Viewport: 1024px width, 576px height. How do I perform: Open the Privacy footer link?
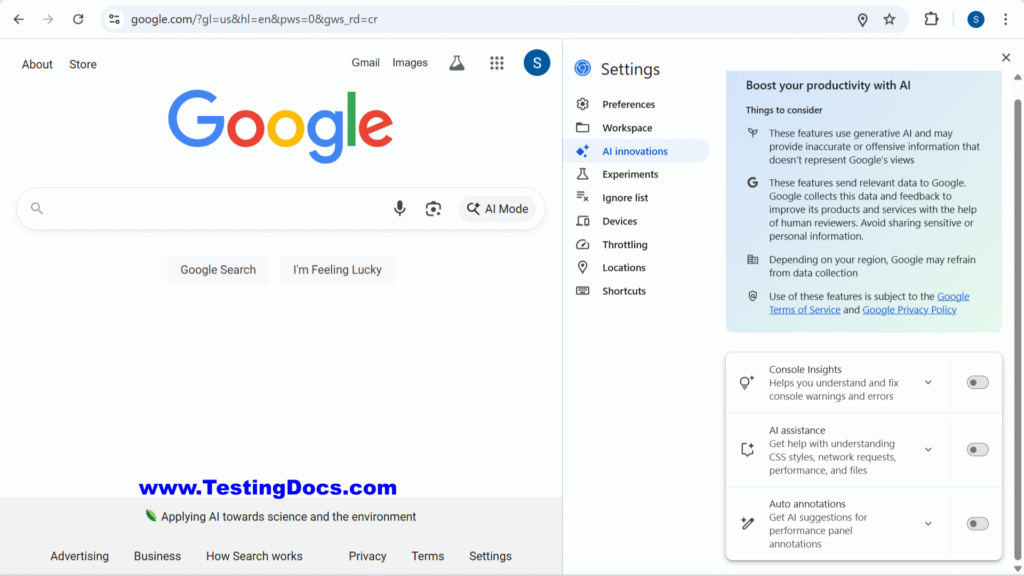click(x=367, y=556)
